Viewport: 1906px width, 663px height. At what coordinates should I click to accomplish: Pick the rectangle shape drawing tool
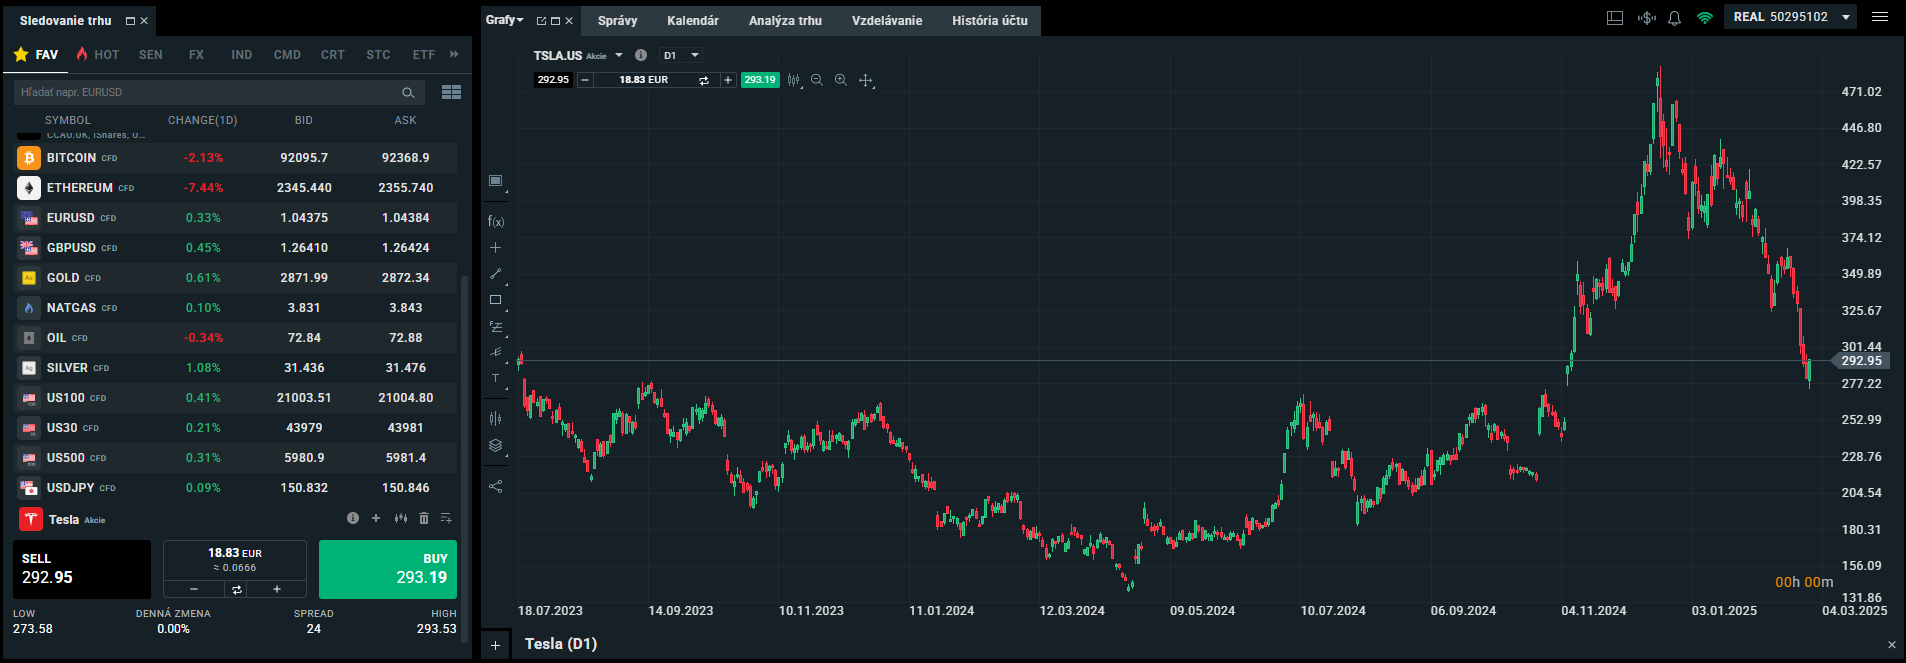pos(495,300)
